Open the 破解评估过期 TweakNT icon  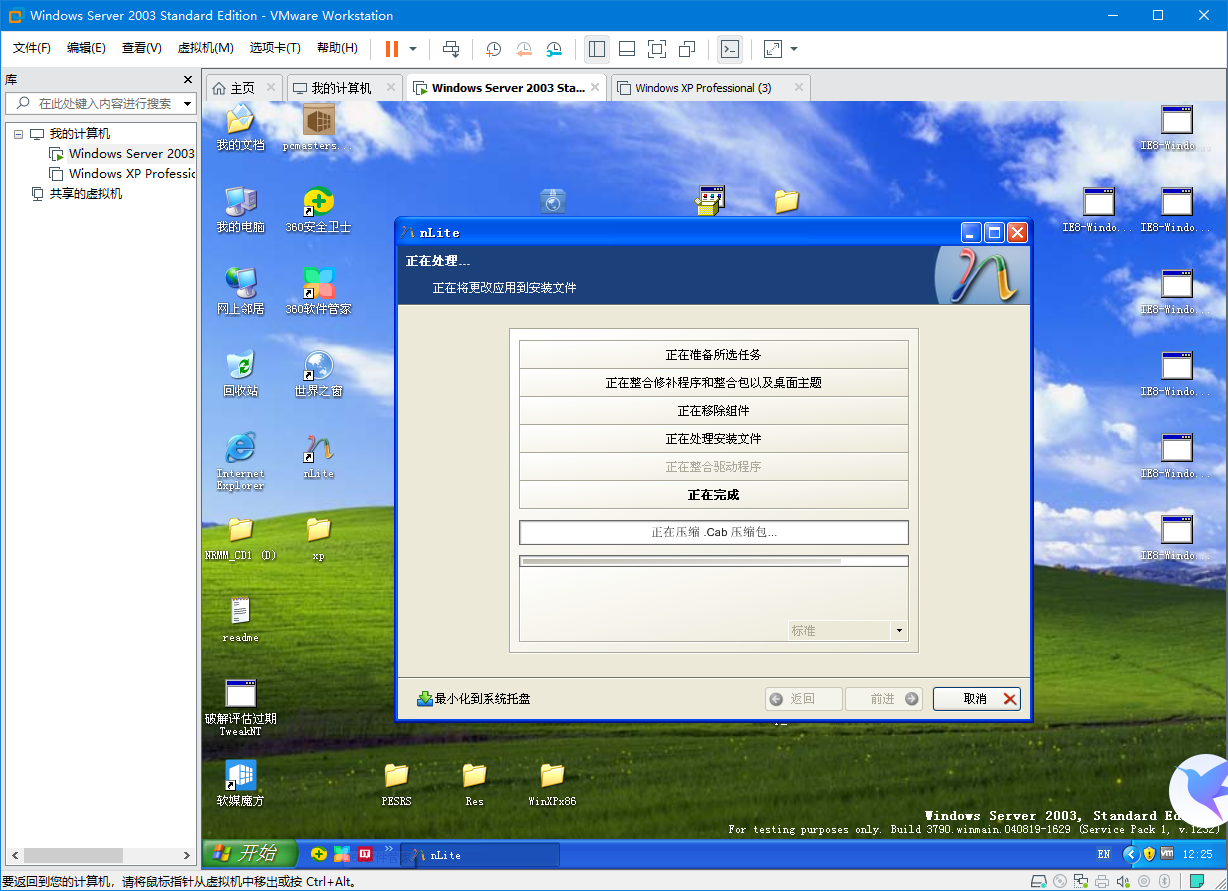coord(240,707)
